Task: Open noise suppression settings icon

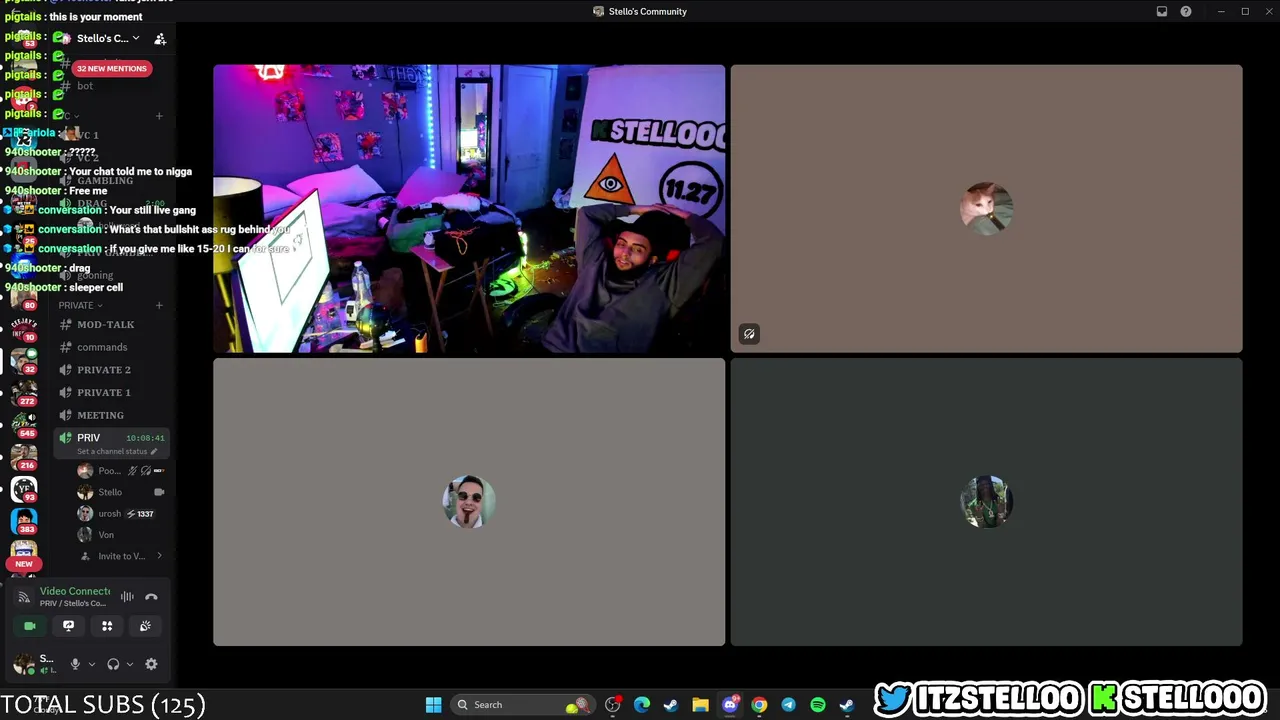Action: [x=127, y=597]
